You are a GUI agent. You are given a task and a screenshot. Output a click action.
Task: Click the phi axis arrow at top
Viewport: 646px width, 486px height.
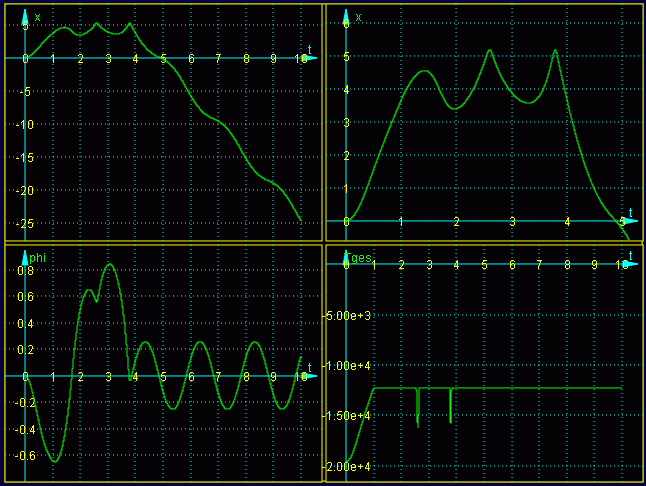(x=25, y=258)
